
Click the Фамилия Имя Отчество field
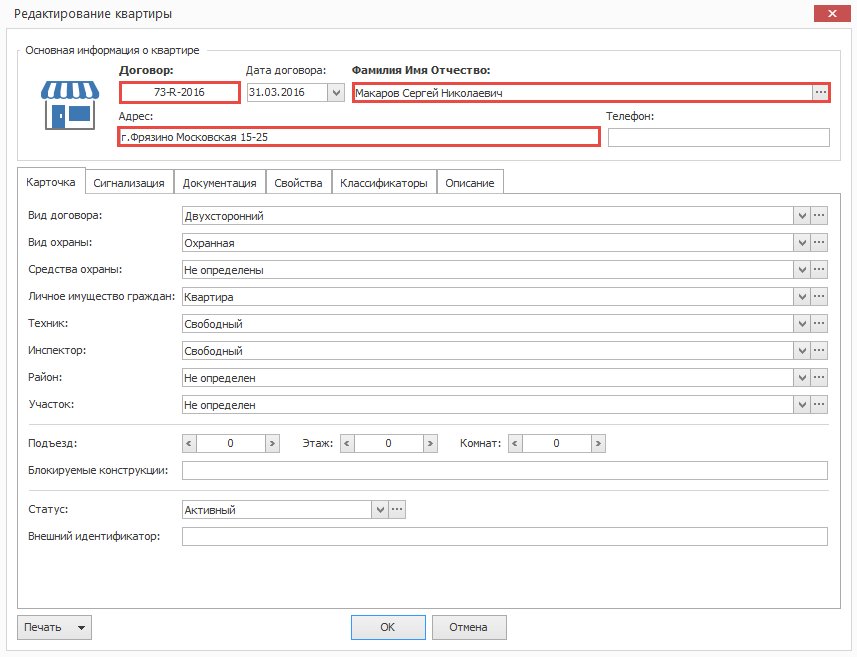[x=583, y=92]
